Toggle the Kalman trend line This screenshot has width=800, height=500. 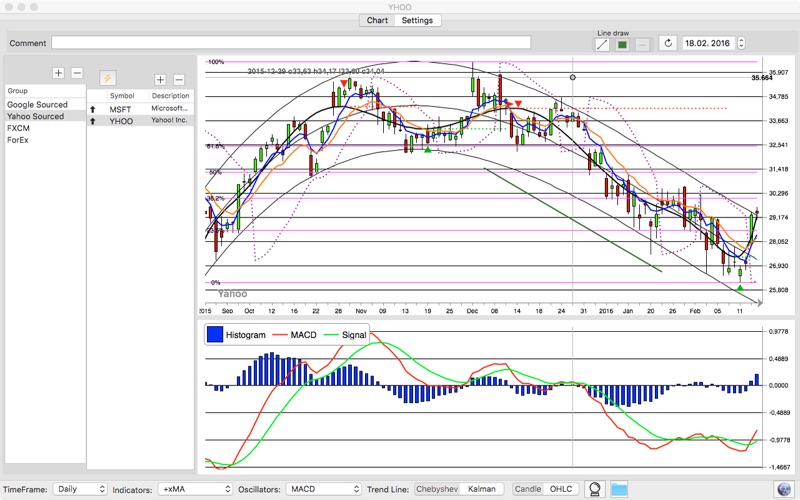pyautogui.click(x=481, y=489)
